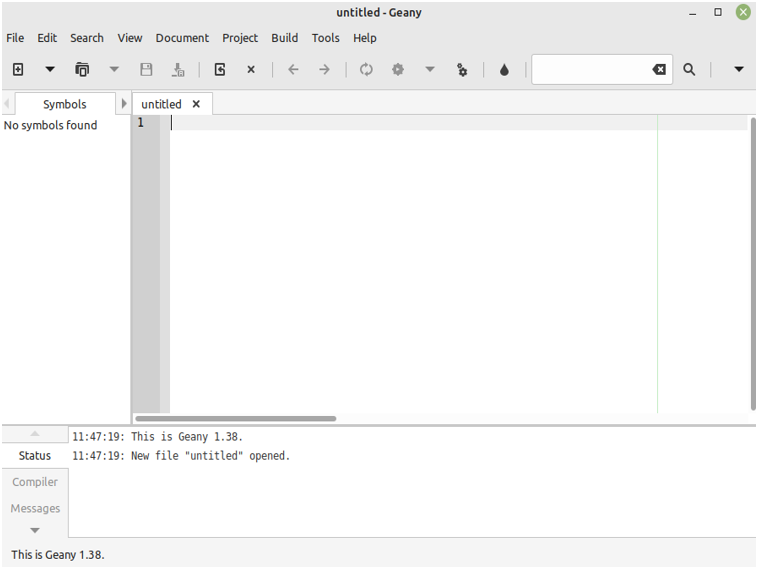Open the Build toolbar icon's dropdown arrow

coord(430,70)
